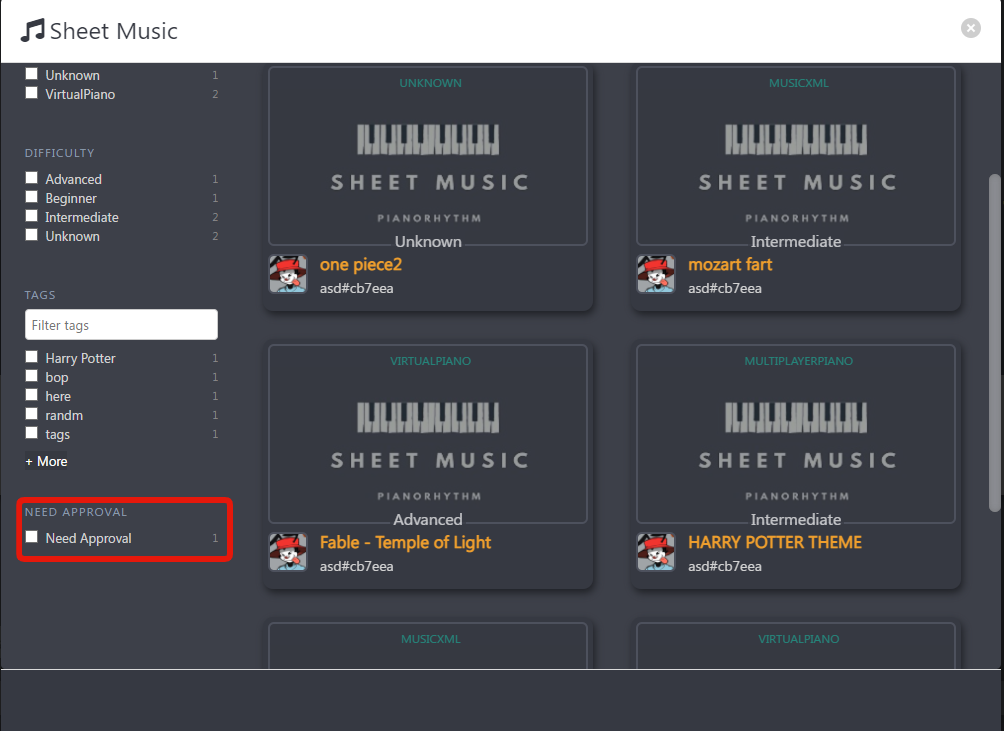Open Fable - Temple of Light title link
Image resolution: width=1004 pixels, height=731 pixels.
pos(405,543)
